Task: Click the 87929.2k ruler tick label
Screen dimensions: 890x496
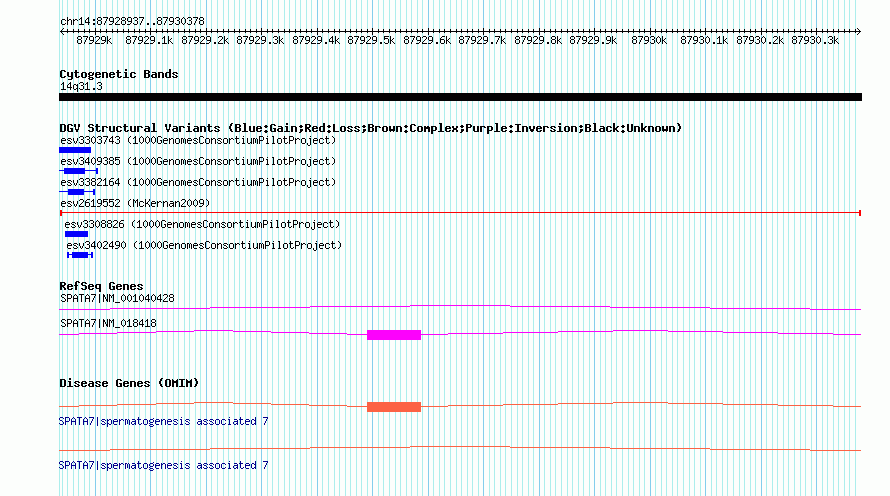Action: point(205,40)
